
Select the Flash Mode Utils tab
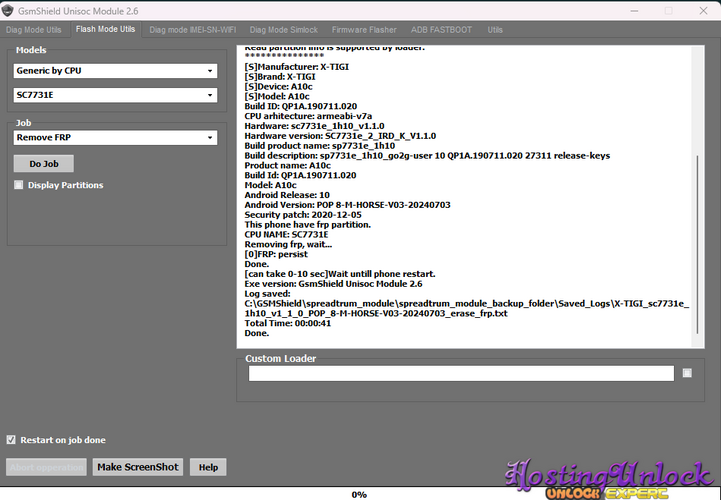[105, 30]
